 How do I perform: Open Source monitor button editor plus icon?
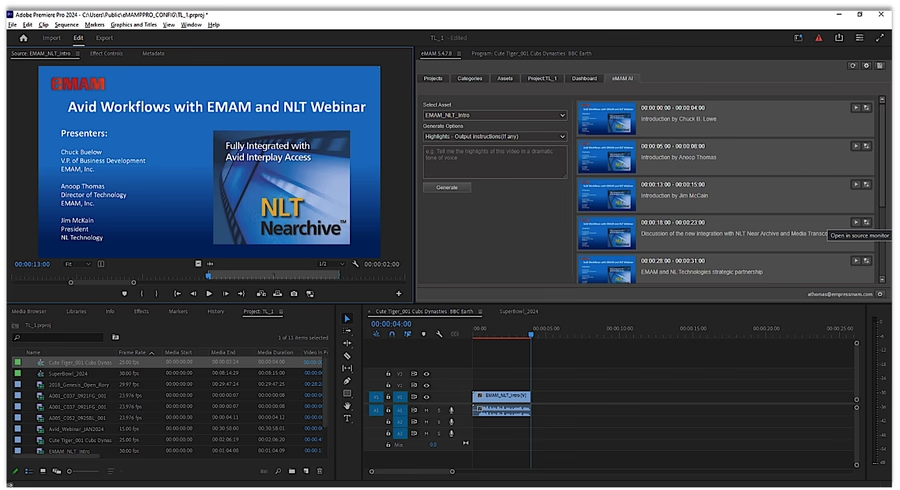click(x=398, y=294)
